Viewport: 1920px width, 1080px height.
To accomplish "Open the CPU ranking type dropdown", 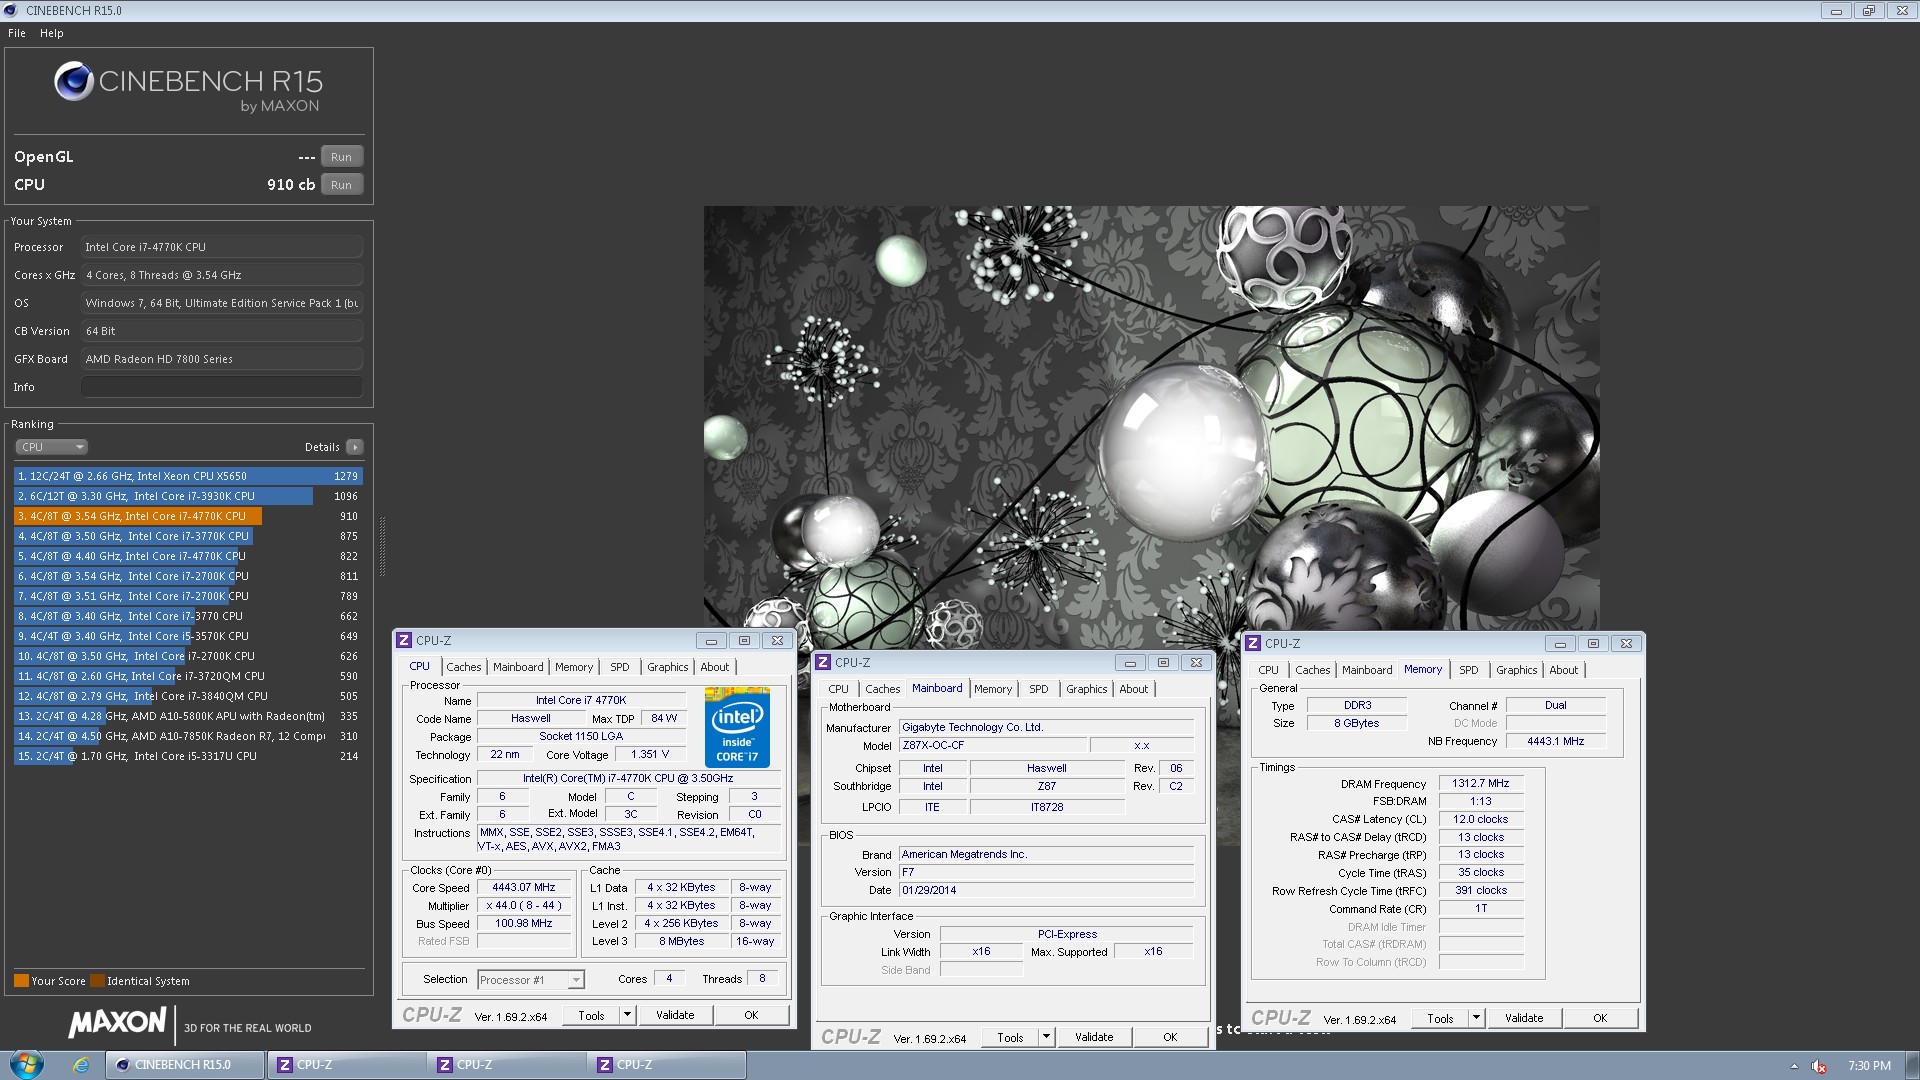I will point(51,447).
